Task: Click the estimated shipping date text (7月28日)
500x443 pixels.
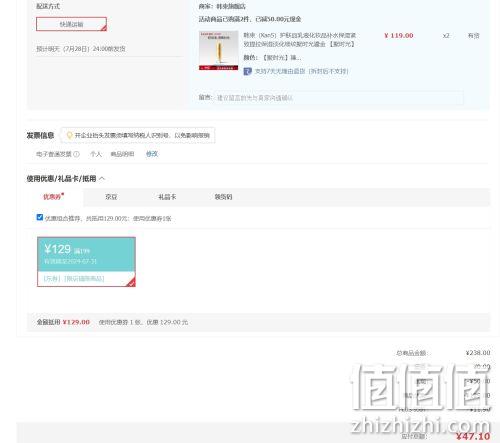Action: [81, 49]
